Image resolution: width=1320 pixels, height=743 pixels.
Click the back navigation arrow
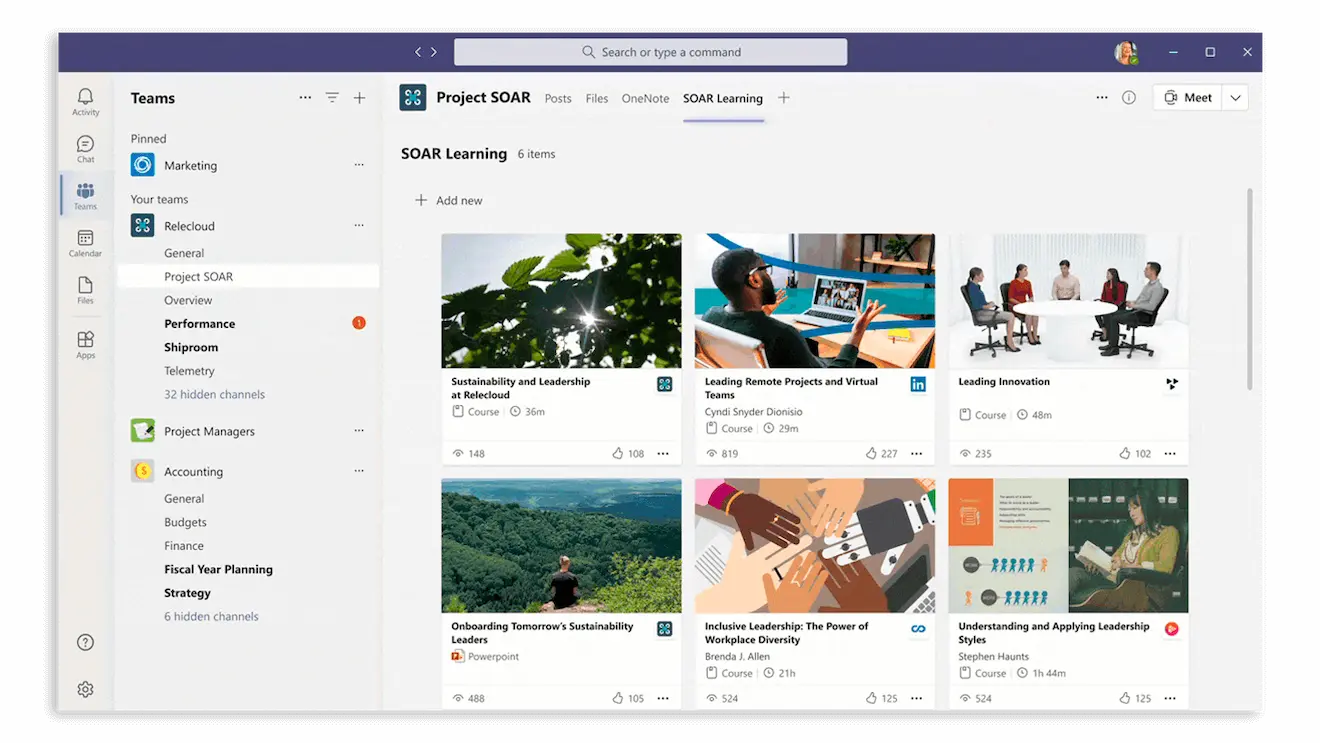coord(419,52)
